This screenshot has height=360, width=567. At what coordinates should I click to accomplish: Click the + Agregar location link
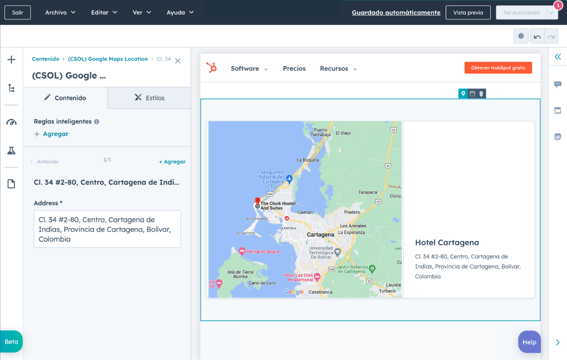(172, 162)
